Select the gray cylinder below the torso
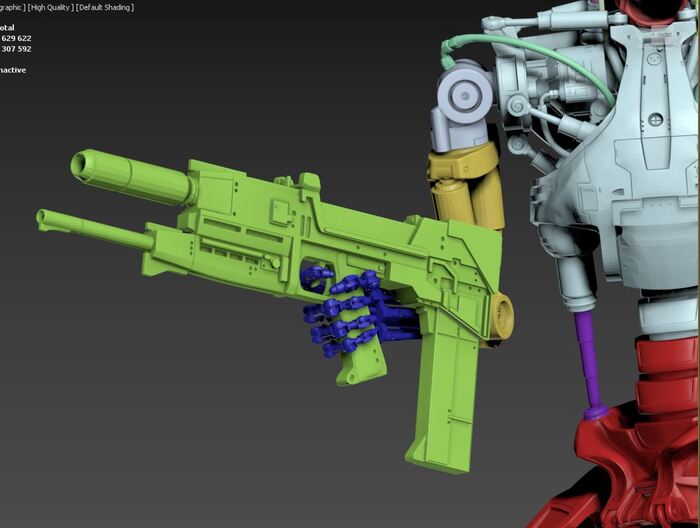700x528 pixels. [x=573, y=280]
